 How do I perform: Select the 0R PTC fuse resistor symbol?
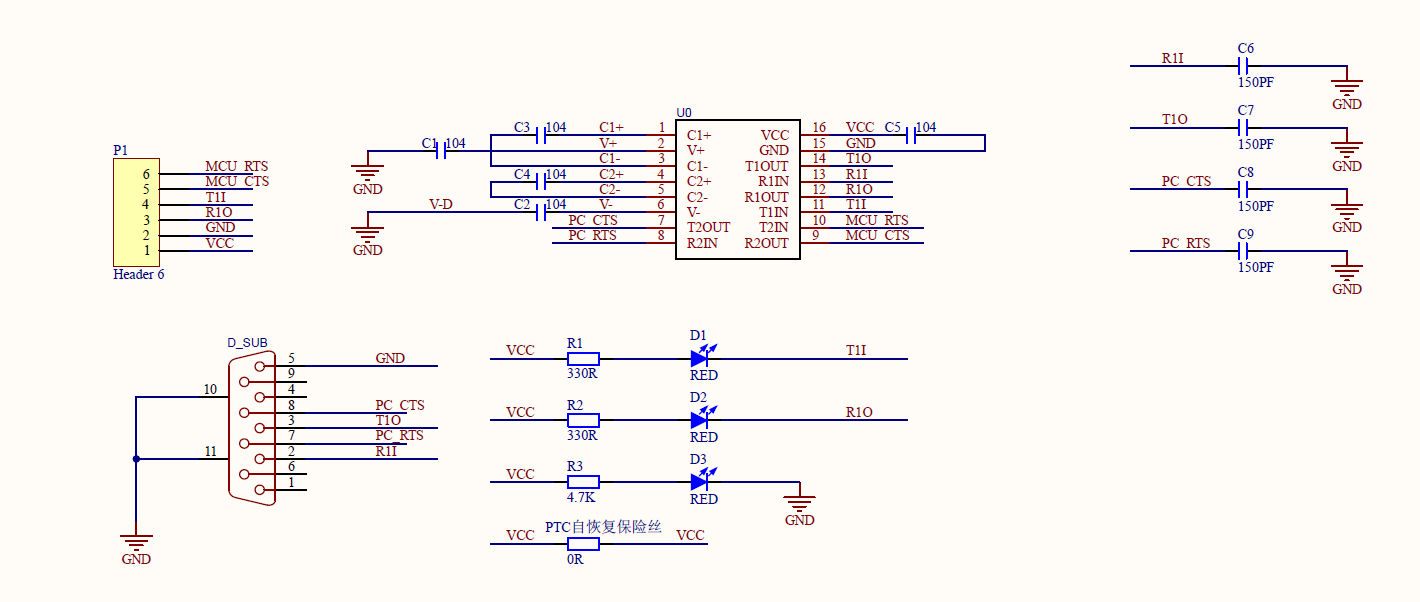click(x=583, y=544)
